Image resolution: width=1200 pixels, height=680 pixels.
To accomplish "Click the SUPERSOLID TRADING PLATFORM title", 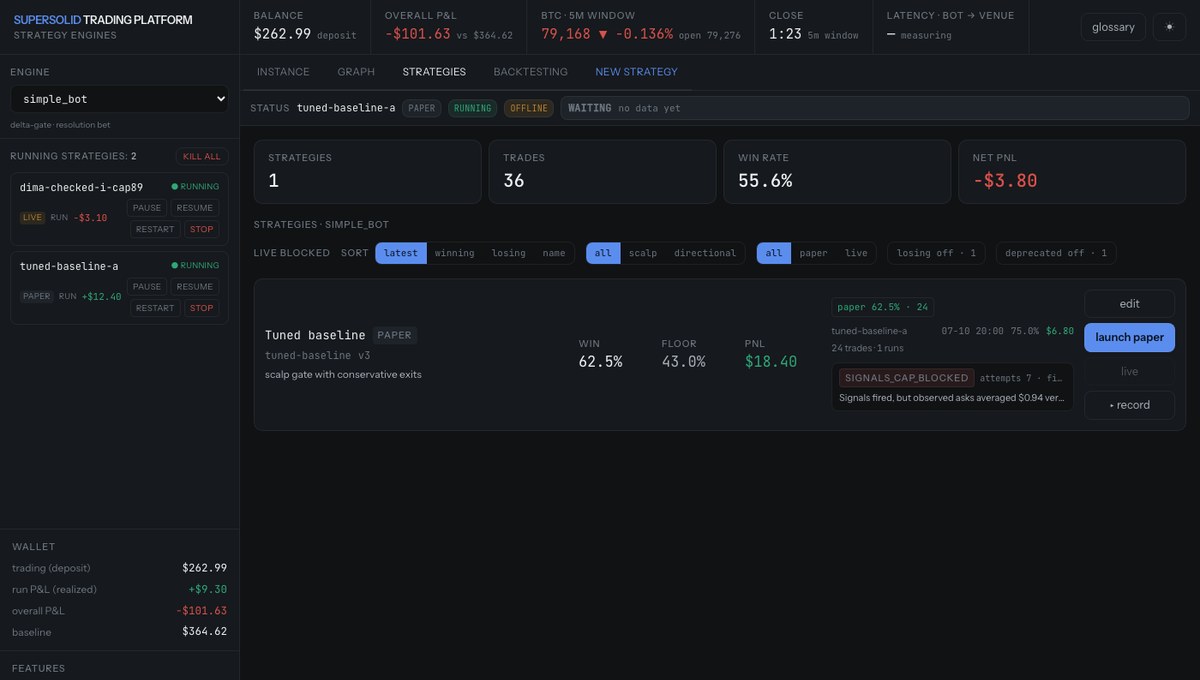I will pos(103,20).
